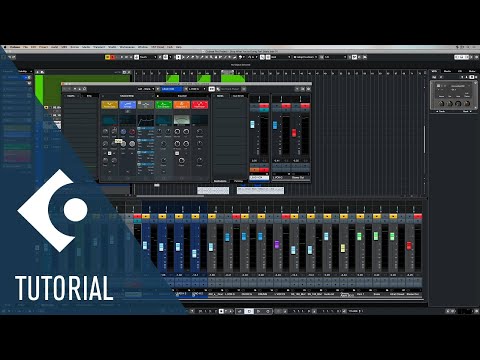The width and height of the screenshot is (480, 360).
Task: Select the Inserts tab in Channel Settings
Action: [71, 96]
